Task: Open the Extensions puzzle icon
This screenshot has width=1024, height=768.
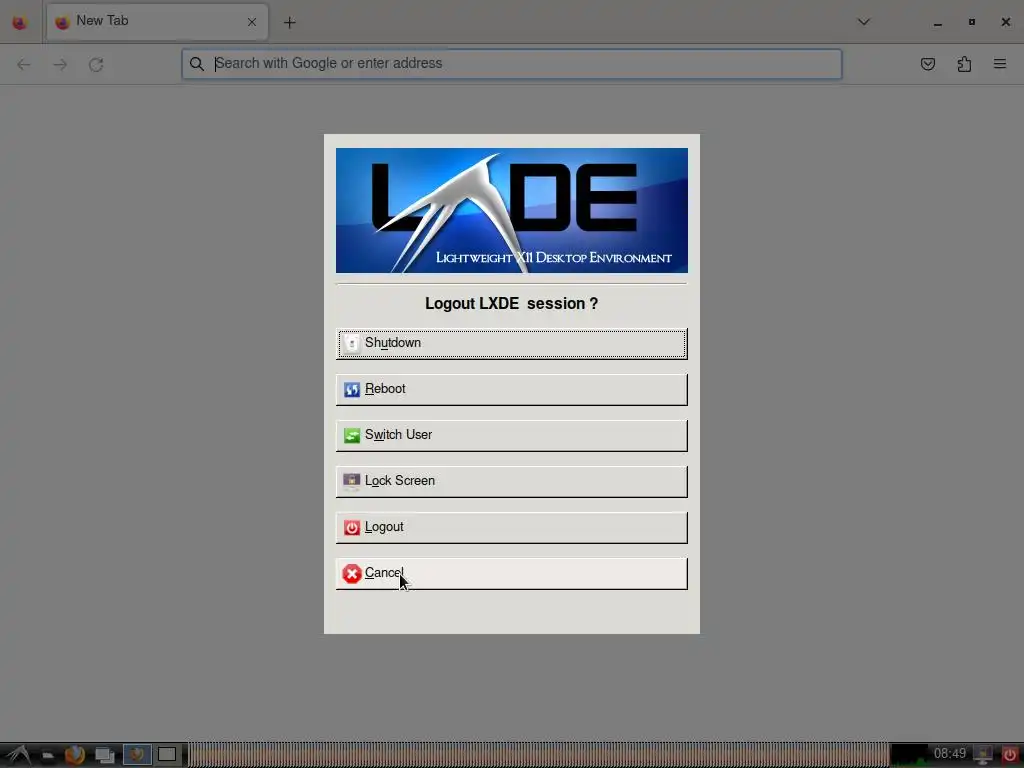Action: 964,64
